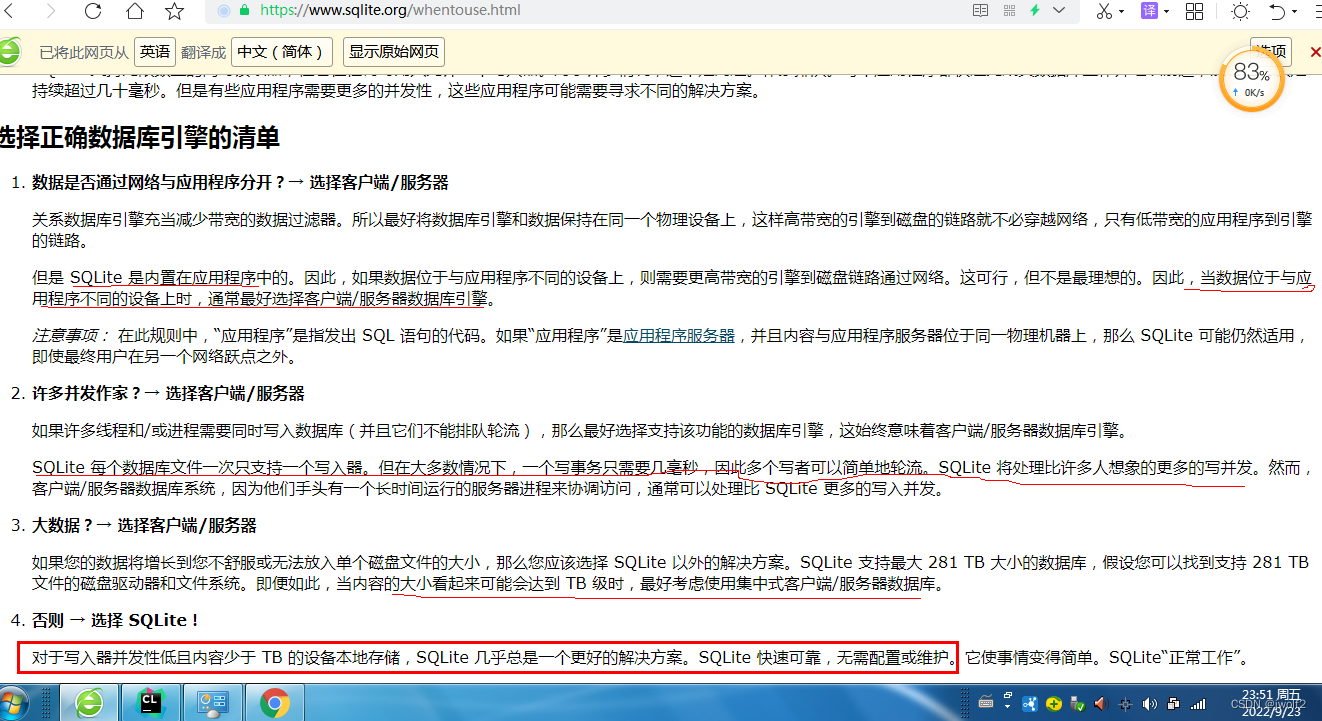Click the sun brightness icon
The image size is (1322, 721).
(x=1240, y=11)
